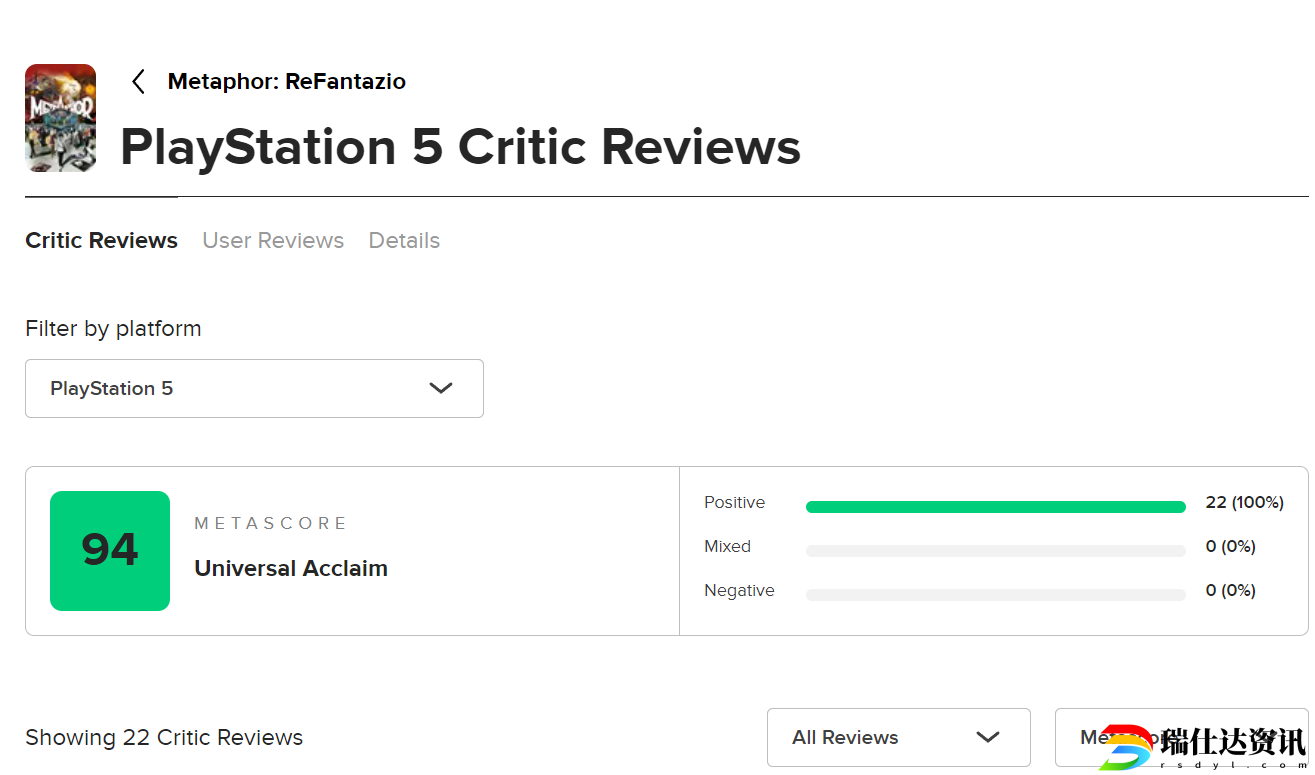Click the Showing 22 Critic Reviews text
This screenshot has height=775, width=1315.
(164, 738)
